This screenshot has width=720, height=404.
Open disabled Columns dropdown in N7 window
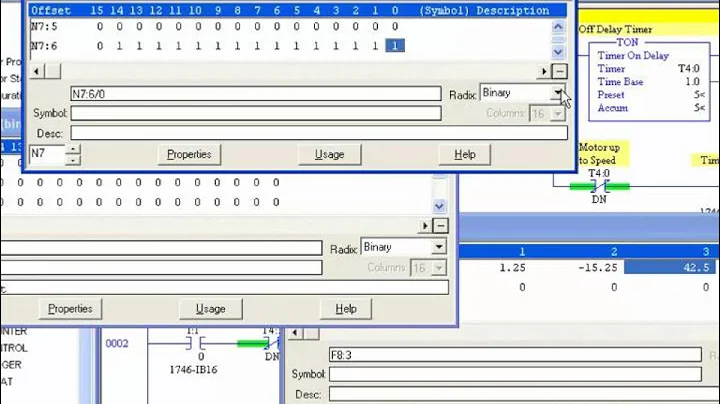557,113
